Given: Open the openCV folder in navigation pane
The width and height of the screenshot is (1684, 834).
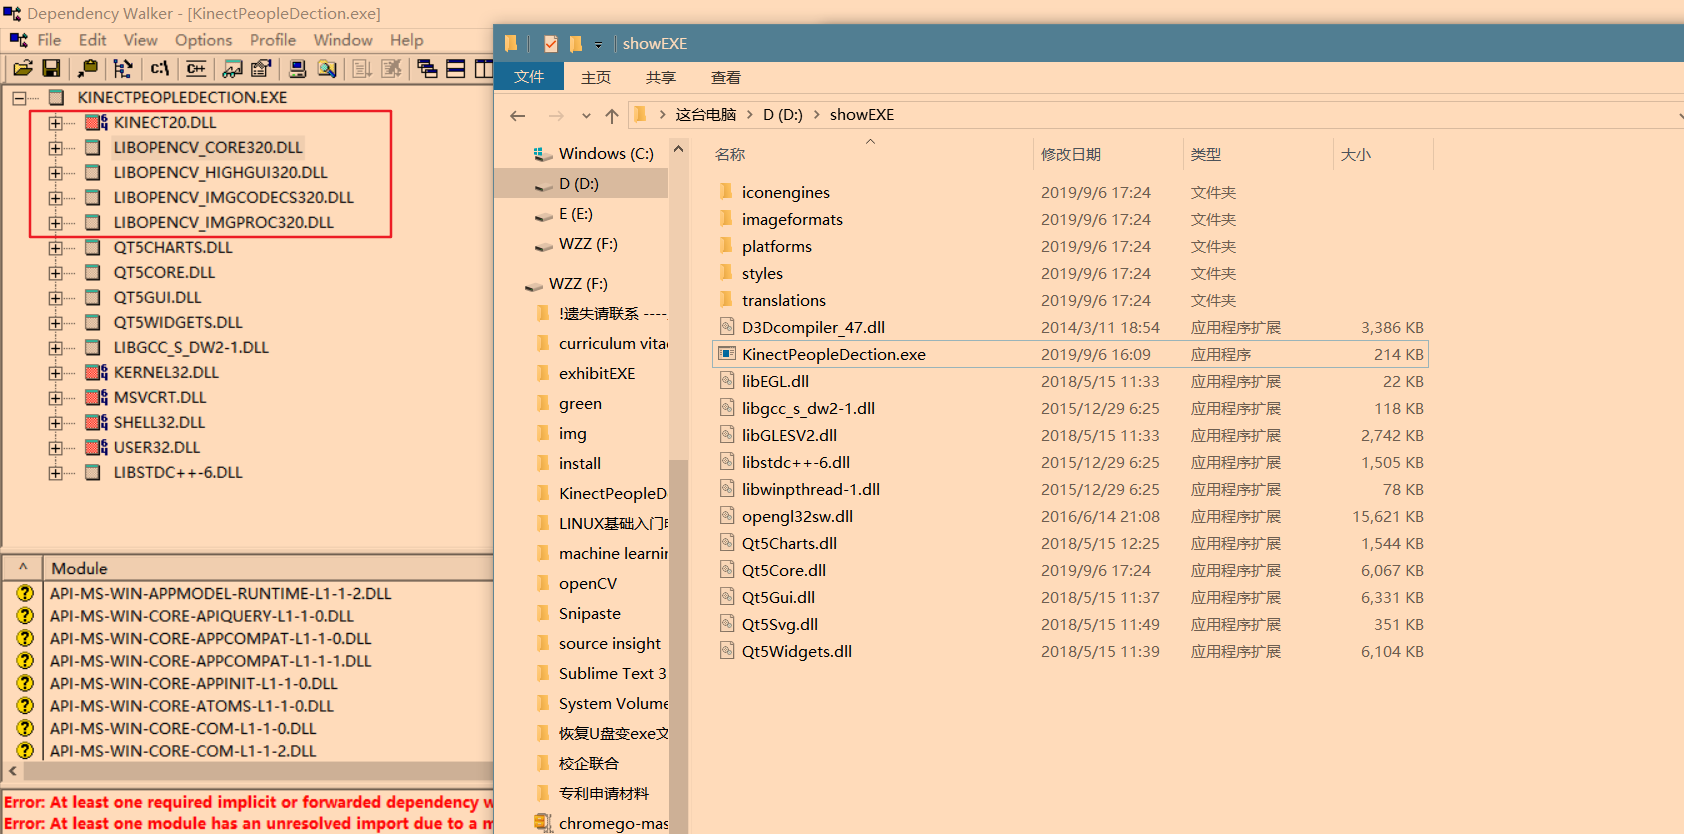Looking at the screenshot, I should tap(588, 583).
